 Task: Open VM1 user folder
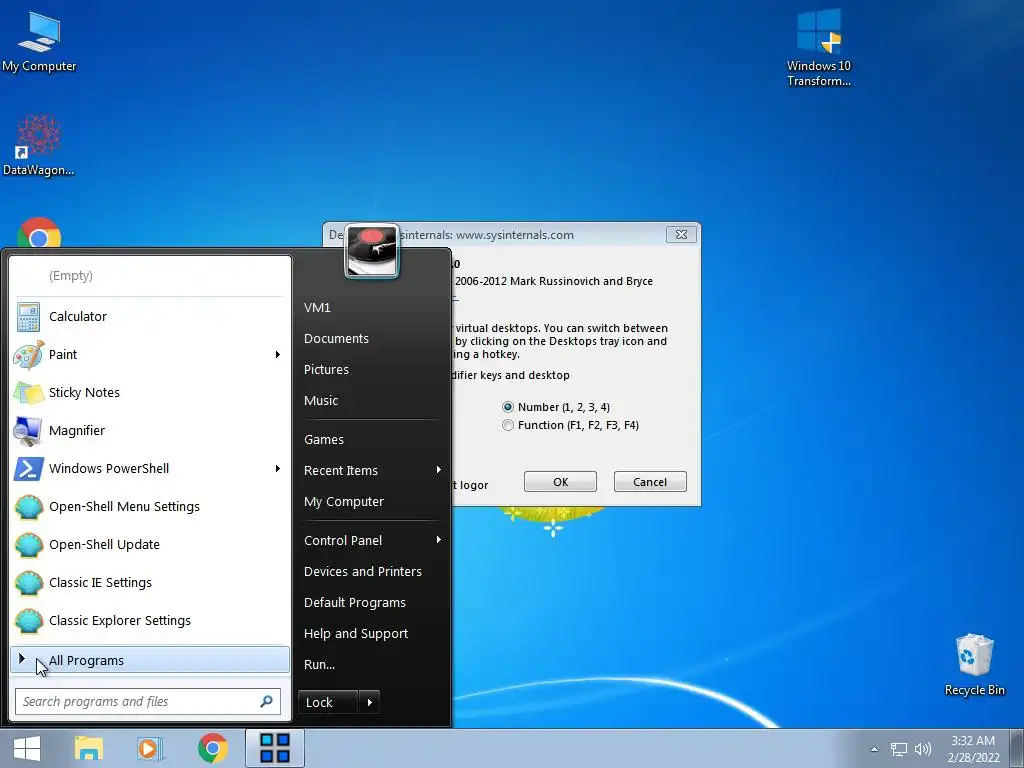point(317,308)
